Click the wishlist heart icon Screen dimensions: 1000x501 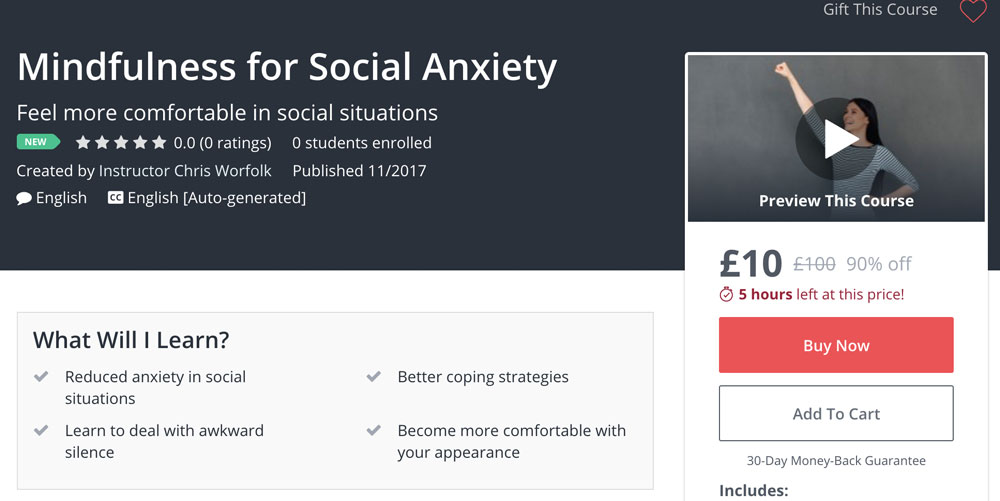point(972,11)
